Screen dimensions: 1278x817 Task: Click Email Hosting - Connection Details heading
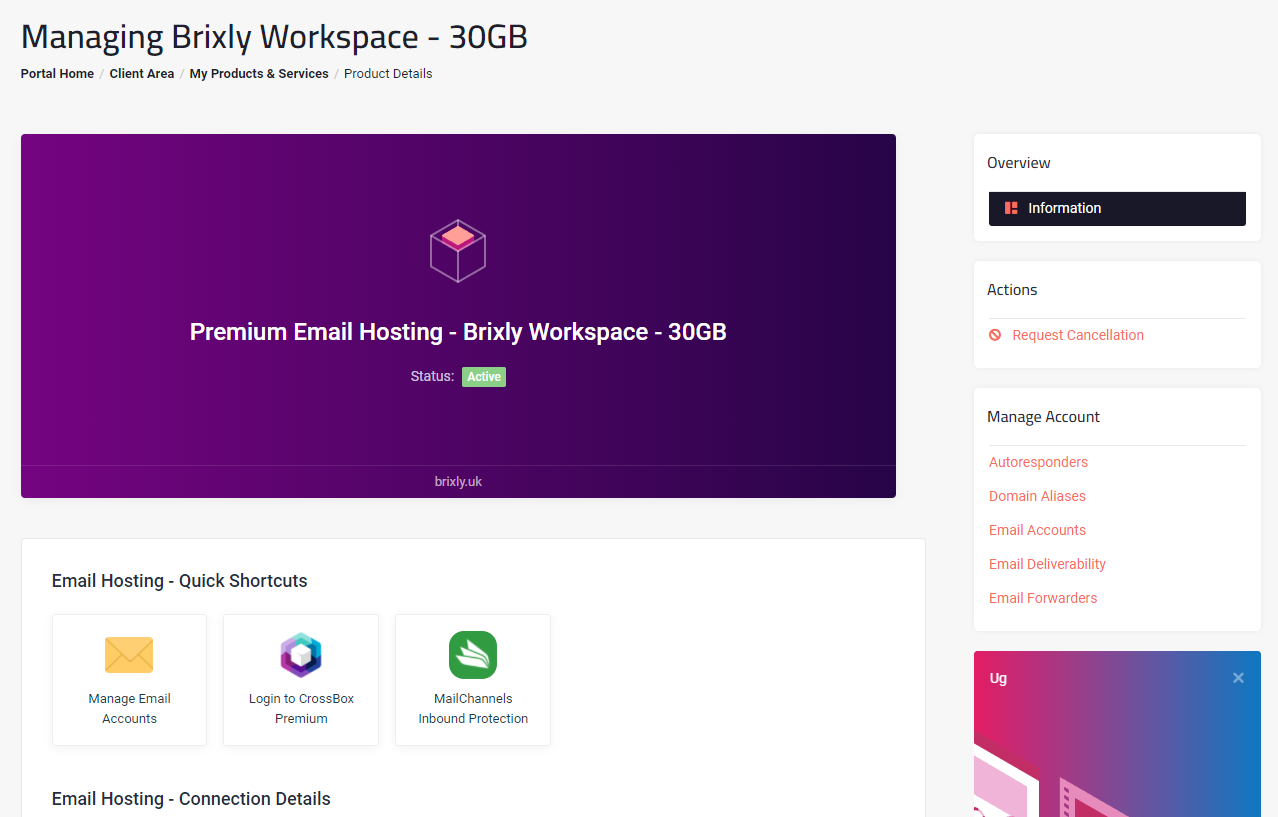pyautogui.click(x=191, y=799)
